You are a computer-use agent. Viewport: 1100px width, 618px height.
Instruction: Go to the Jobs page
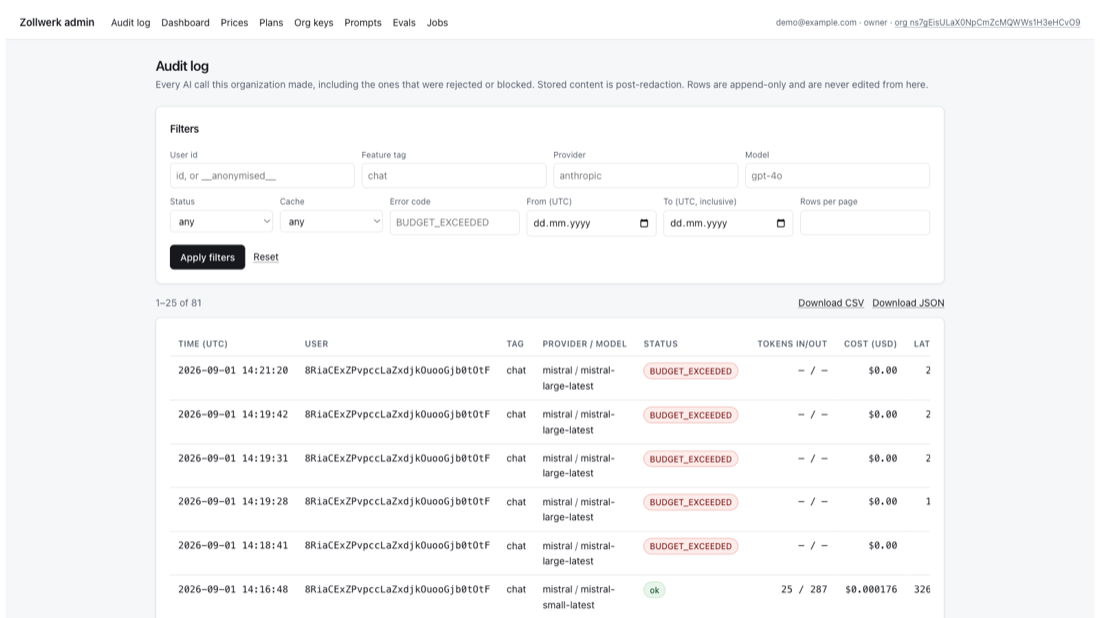tap(437, 22)
